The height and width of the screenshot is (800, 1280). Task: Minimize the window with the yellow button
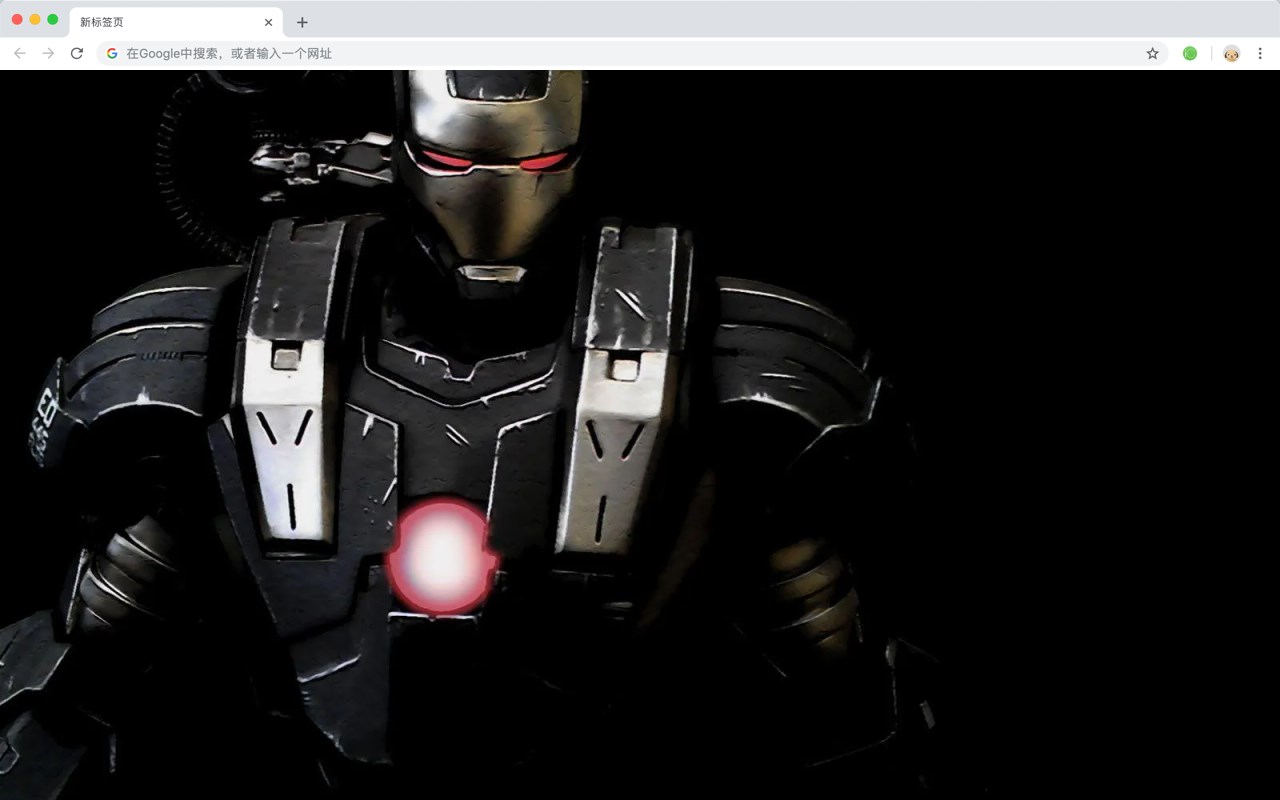click(35, 19)
